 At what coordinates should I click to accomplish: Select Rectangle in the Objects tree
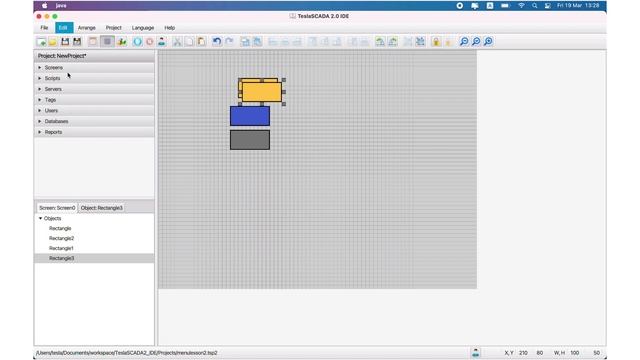[60, 228]
